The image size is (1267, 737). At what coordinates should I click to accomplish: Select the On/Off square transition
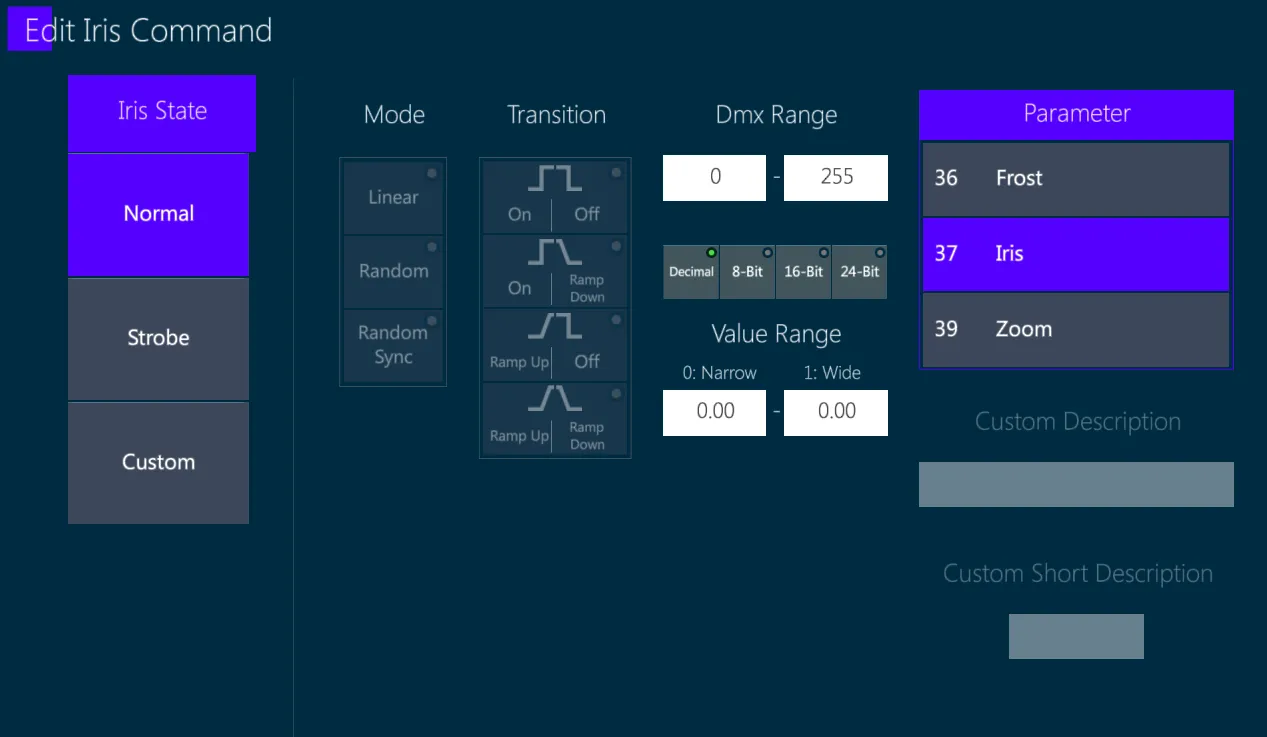point(555,197)
